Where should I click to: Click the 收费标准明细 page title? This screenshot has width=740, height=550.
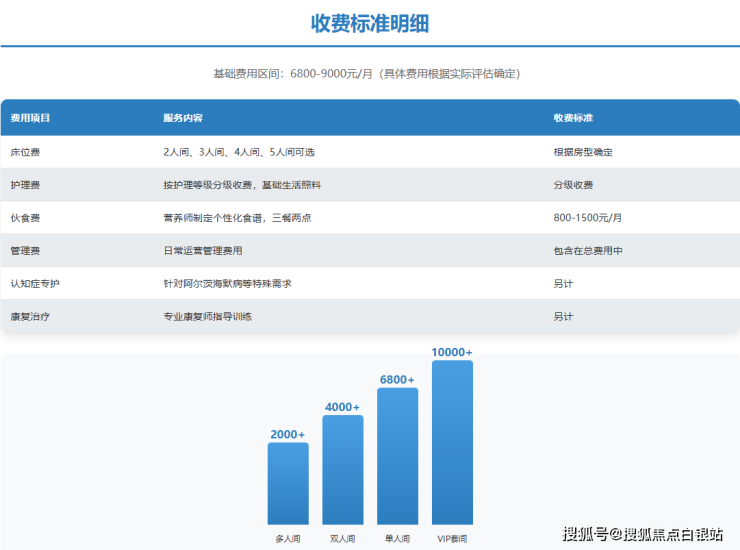pos(369,24)
